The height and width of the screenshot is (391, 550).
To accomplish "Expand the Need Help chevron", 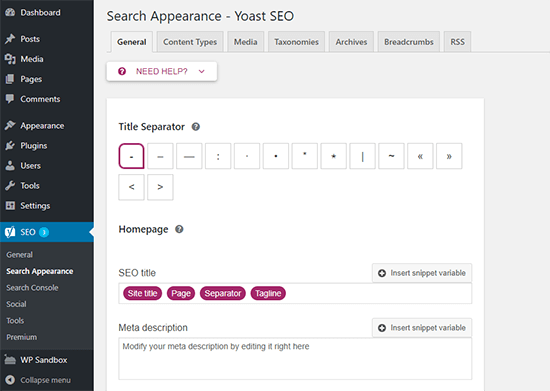I will click(201, 71).
